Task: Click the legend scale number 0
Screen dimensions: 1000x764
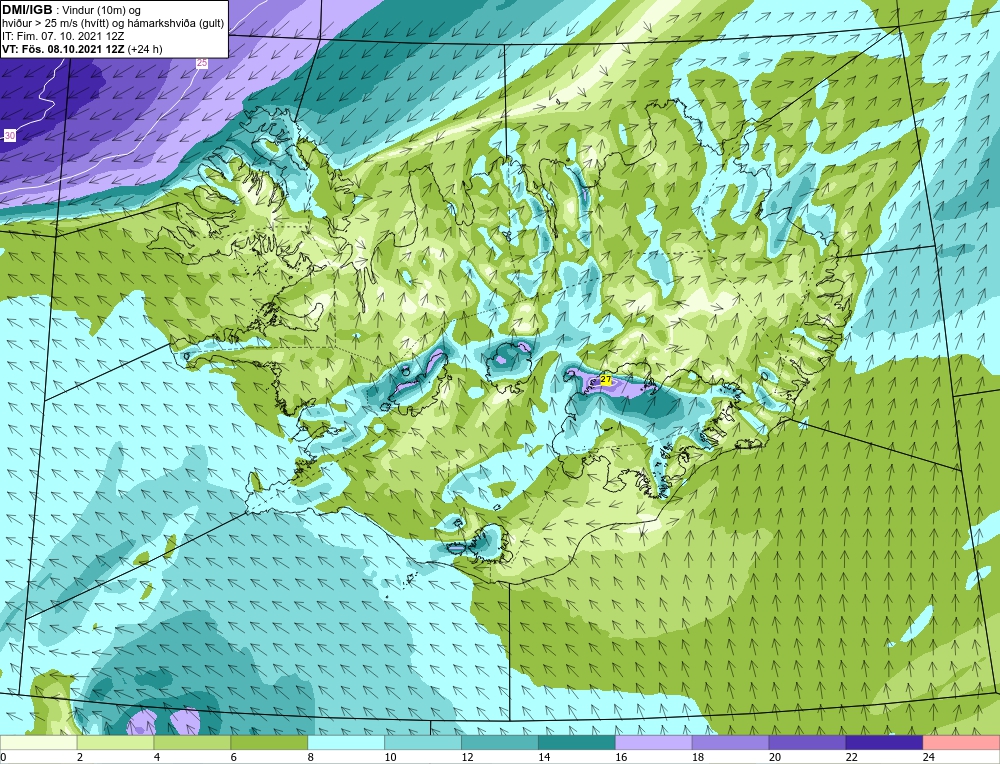Action: click(3, 757)
